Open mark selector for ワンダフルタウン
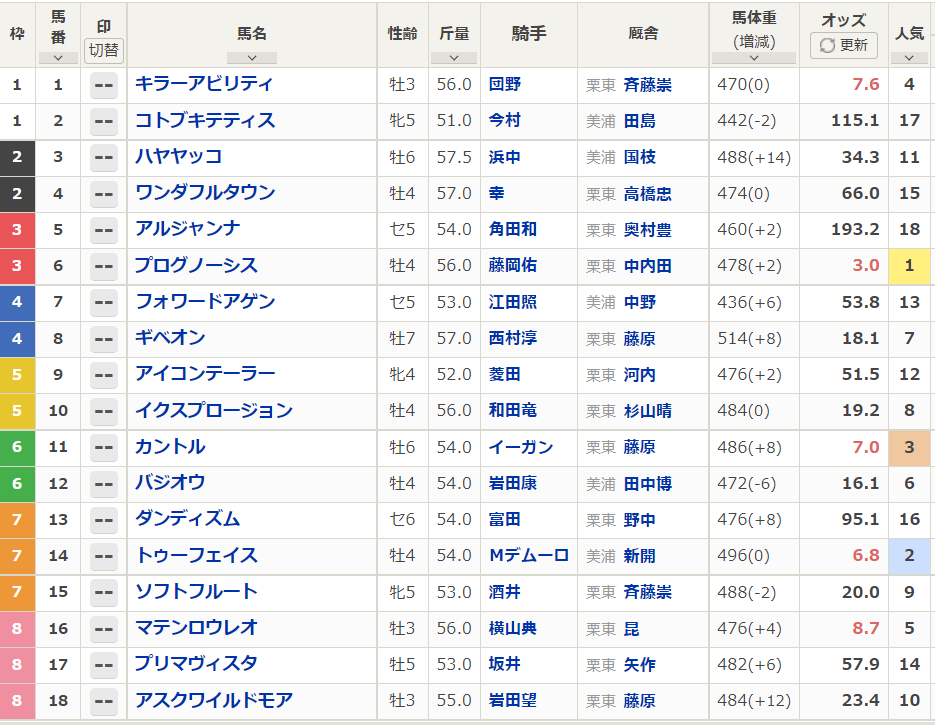 point(104,194)
